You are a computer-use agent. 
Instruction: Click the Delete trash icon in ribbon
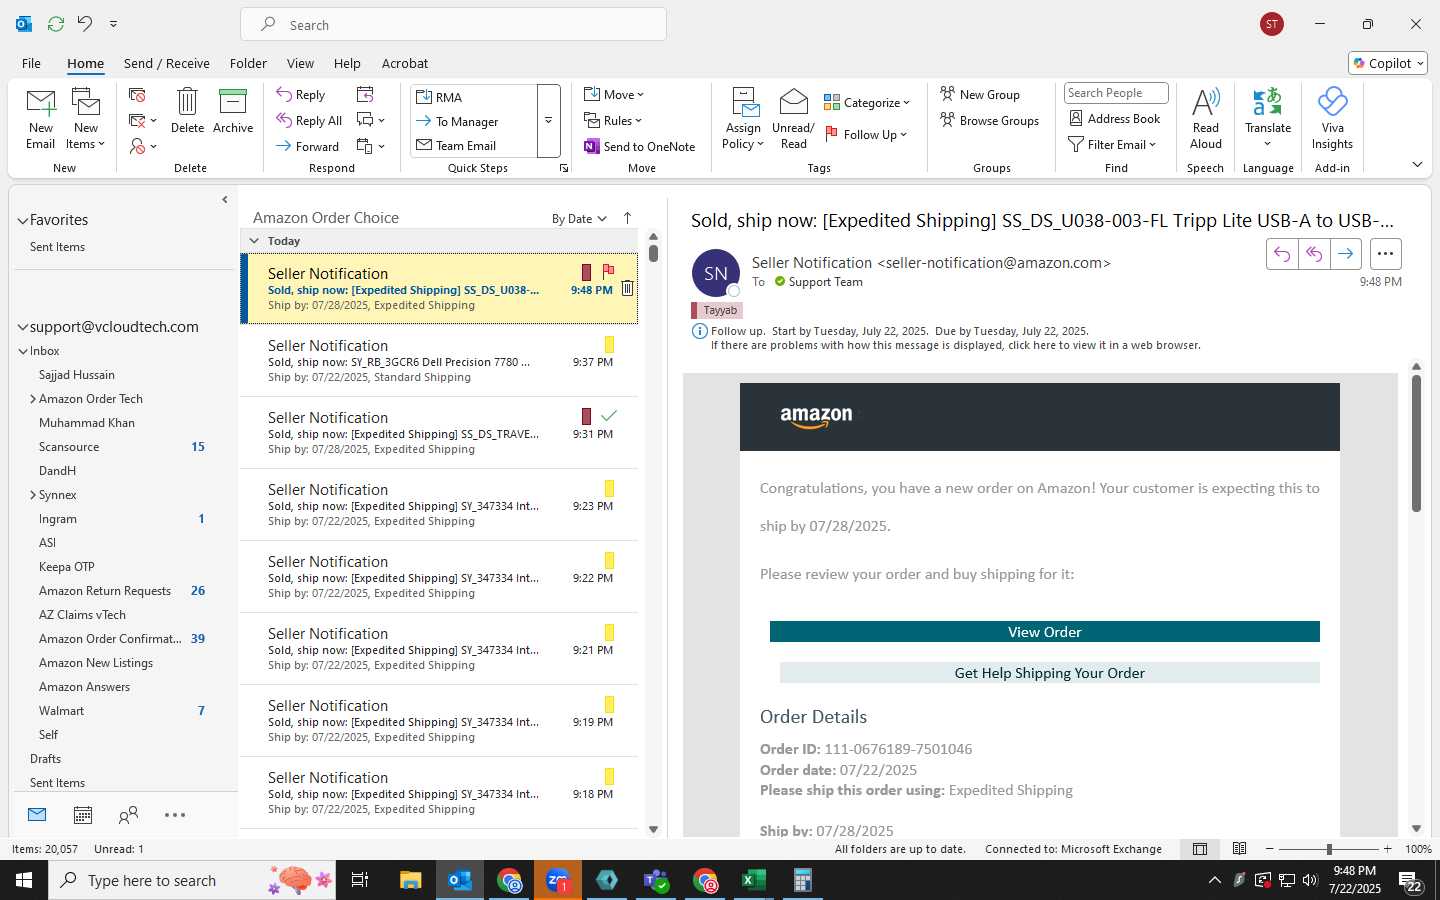pos(187,102)
